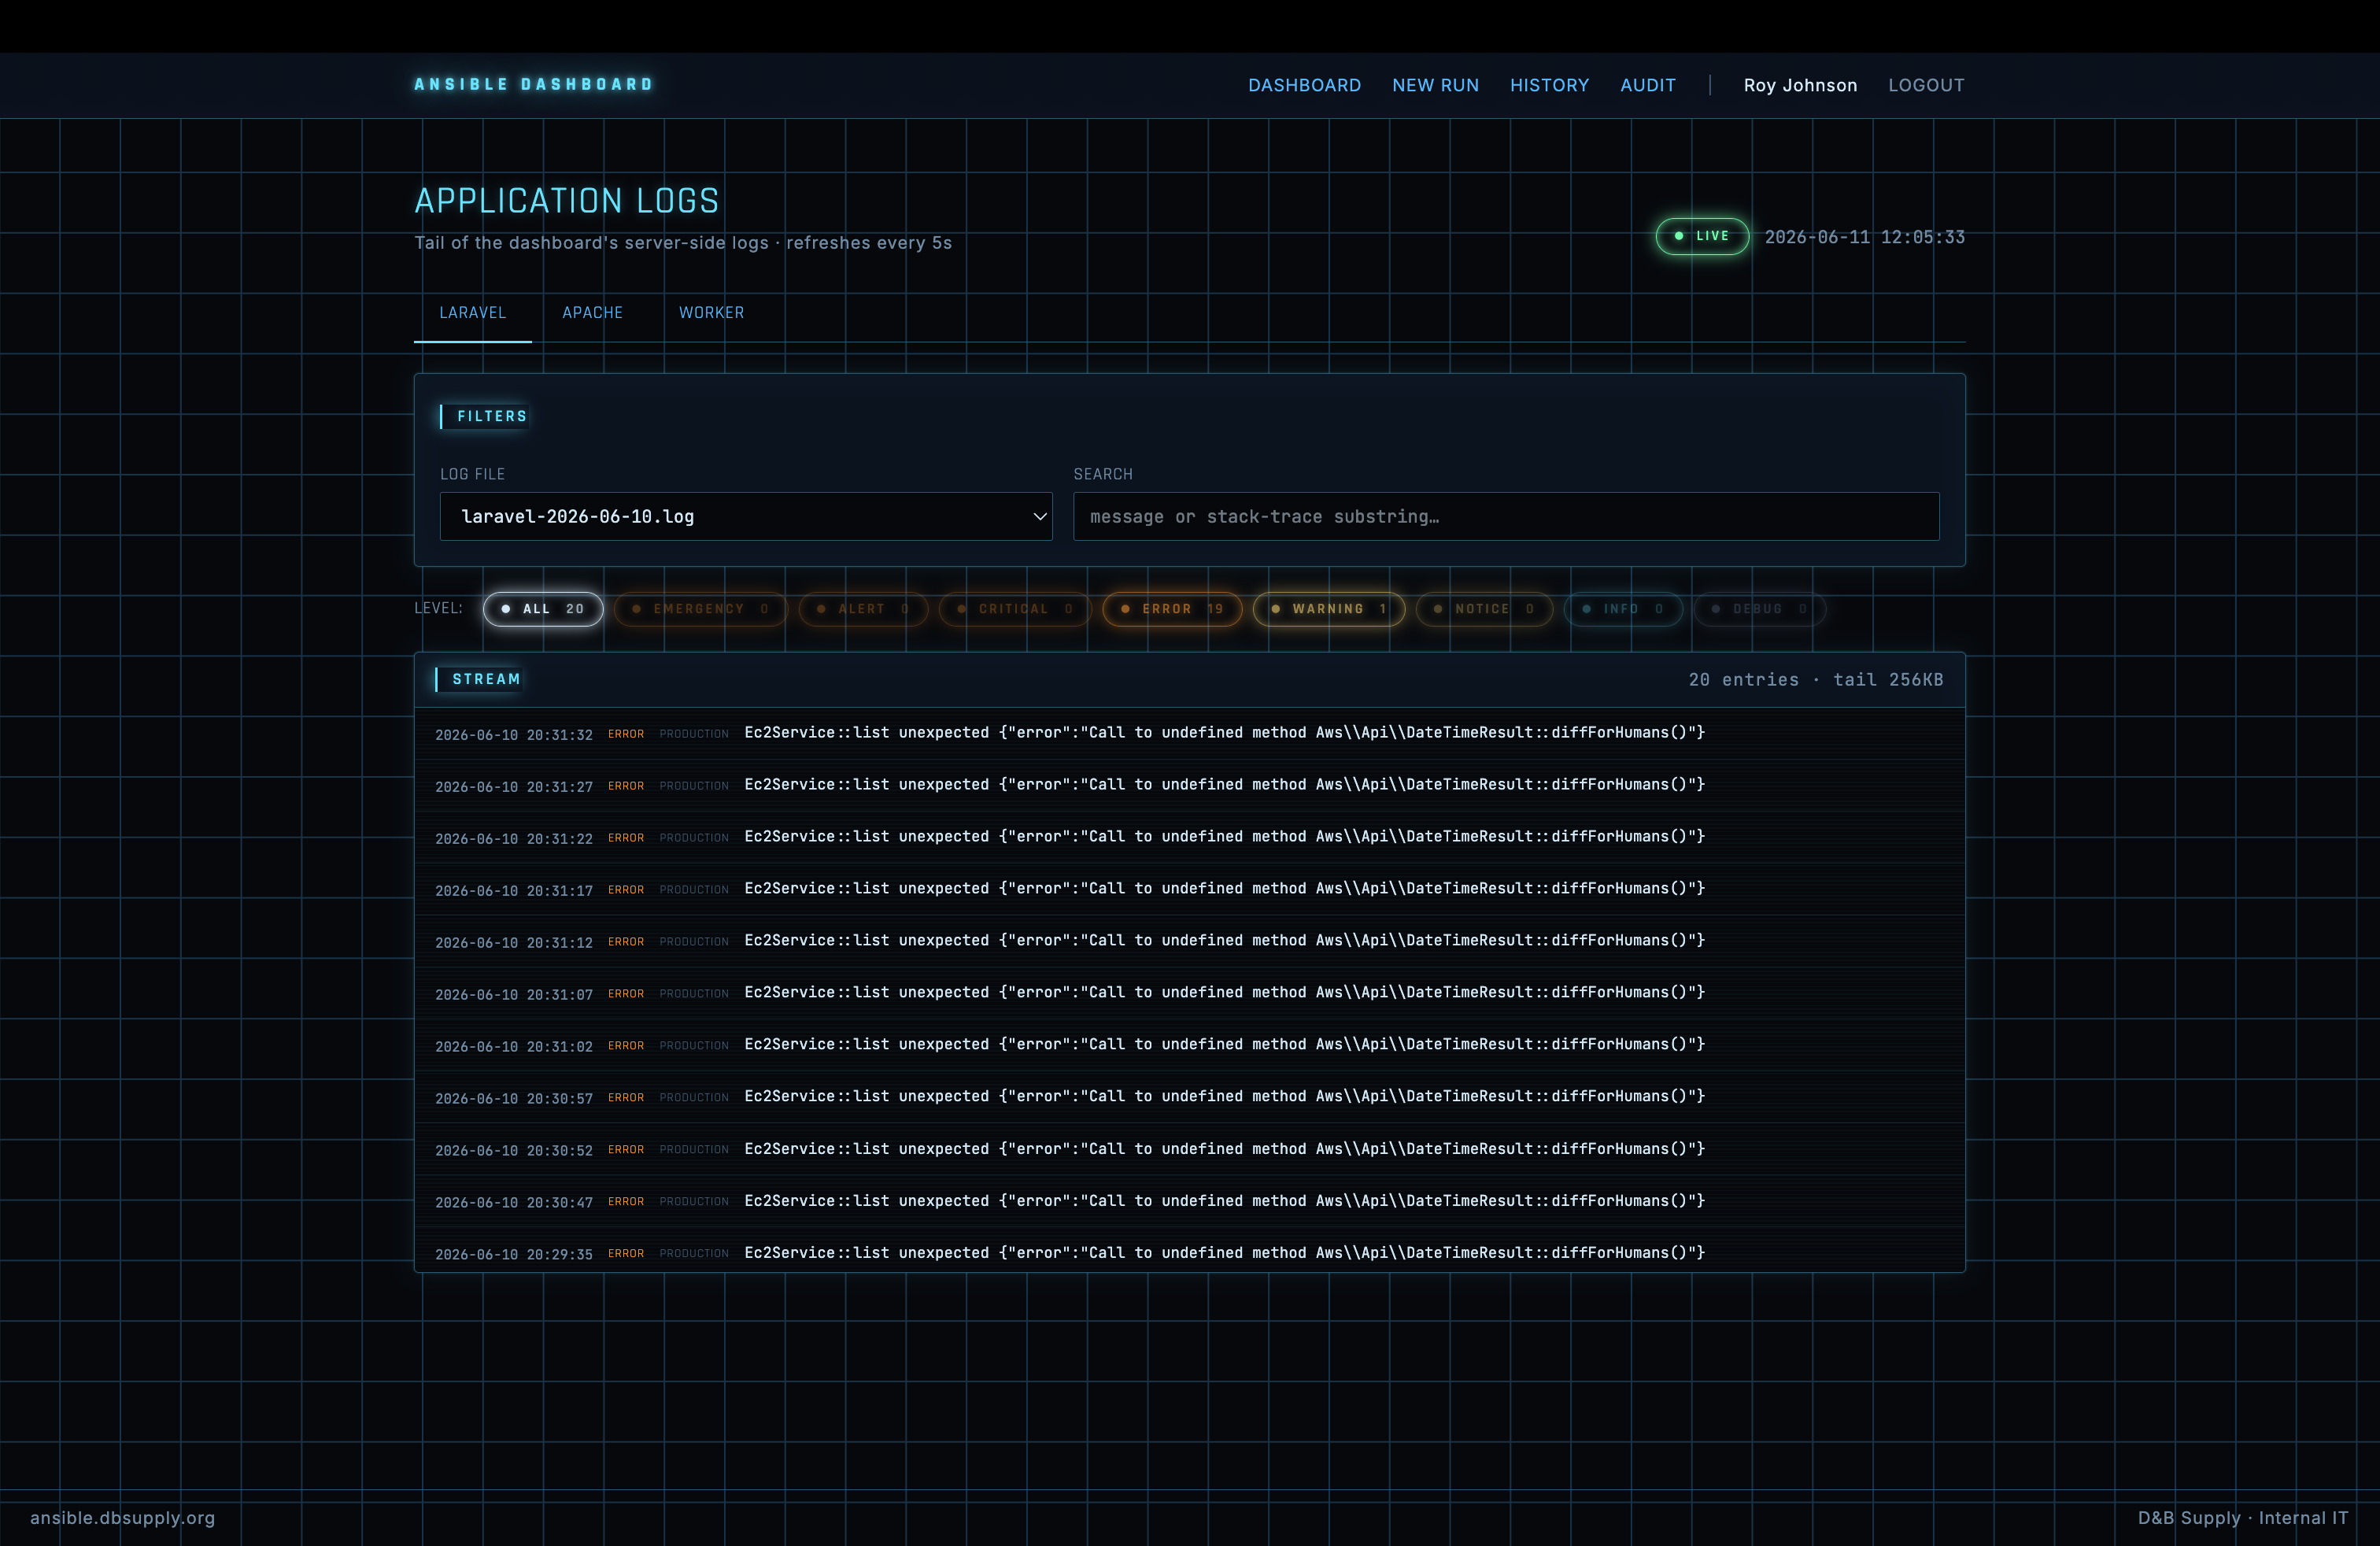Click the ansible.dbsupply.org footer text
Viewport: 2380px width, 1546px height.
tap(122, 1517)
